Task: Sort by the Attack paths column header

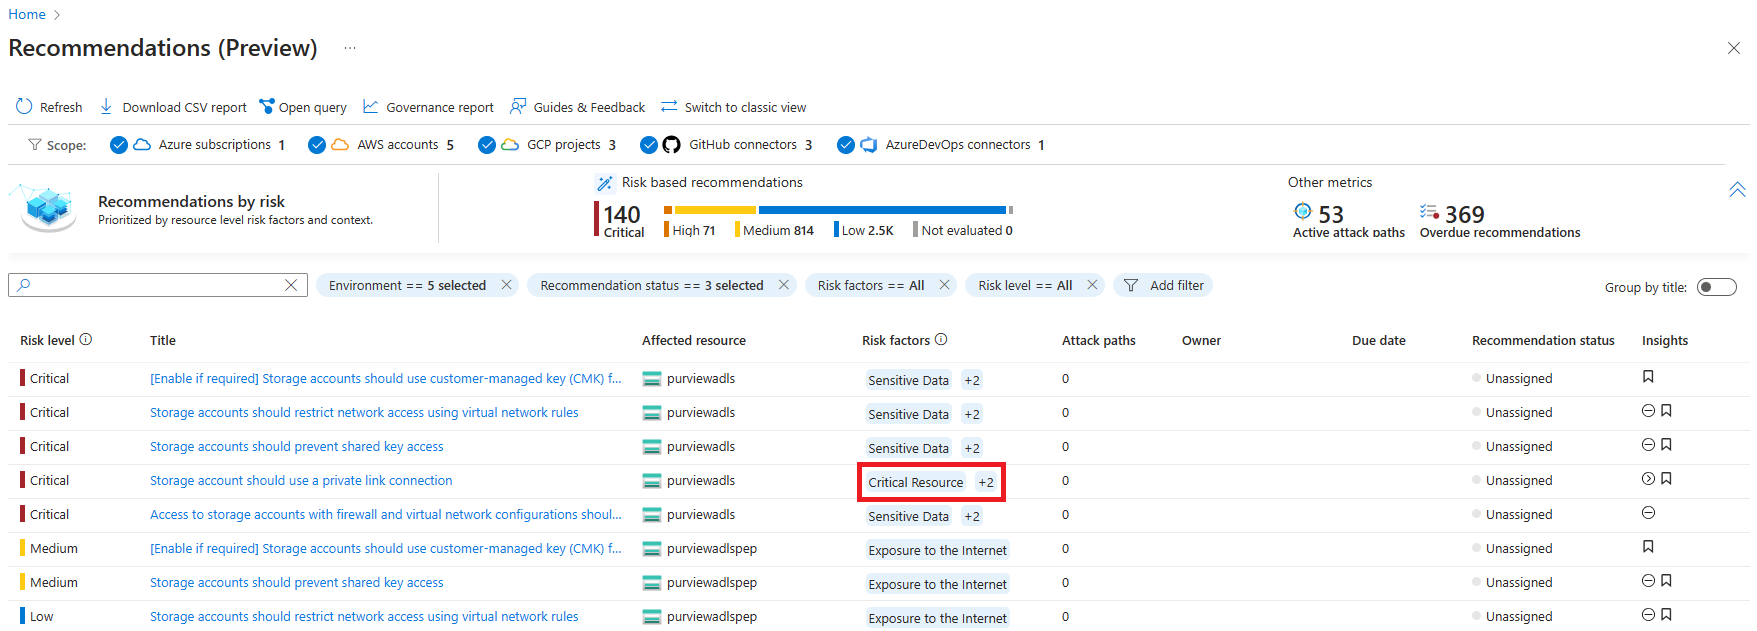Action: (1099, 340)
